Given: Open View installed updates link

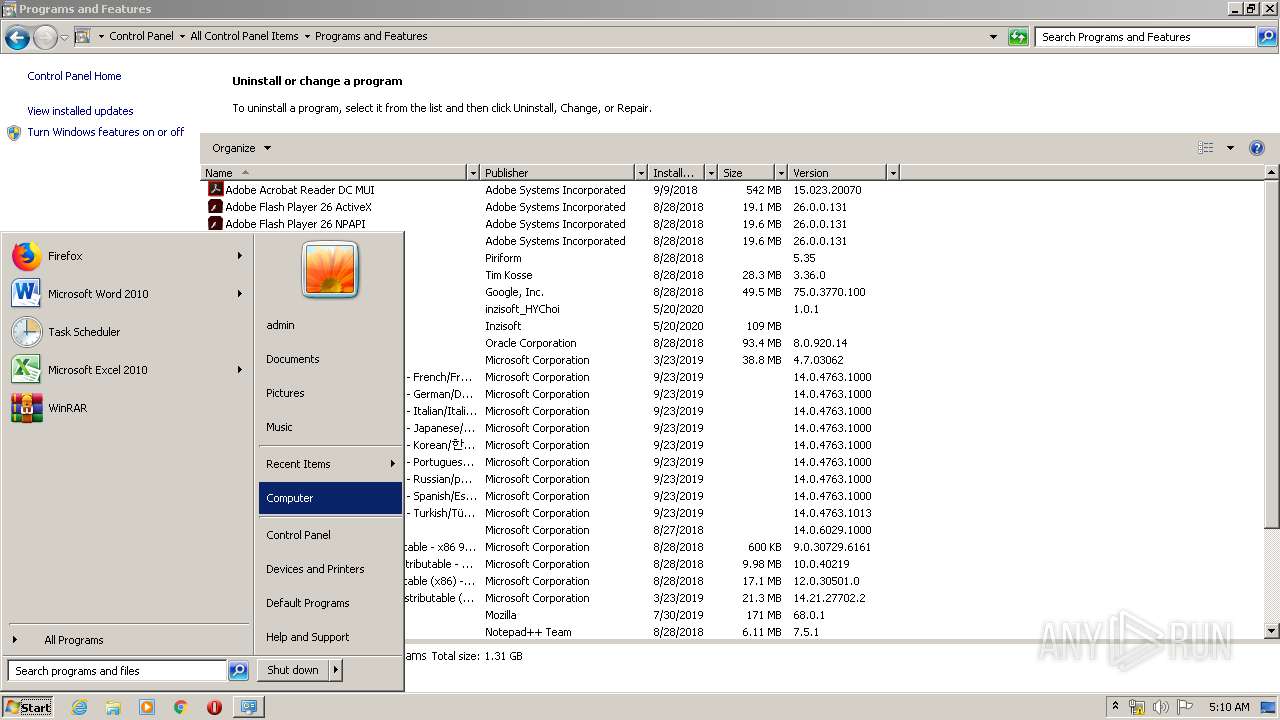Looking at the screenshot, I should click(80, 111).
